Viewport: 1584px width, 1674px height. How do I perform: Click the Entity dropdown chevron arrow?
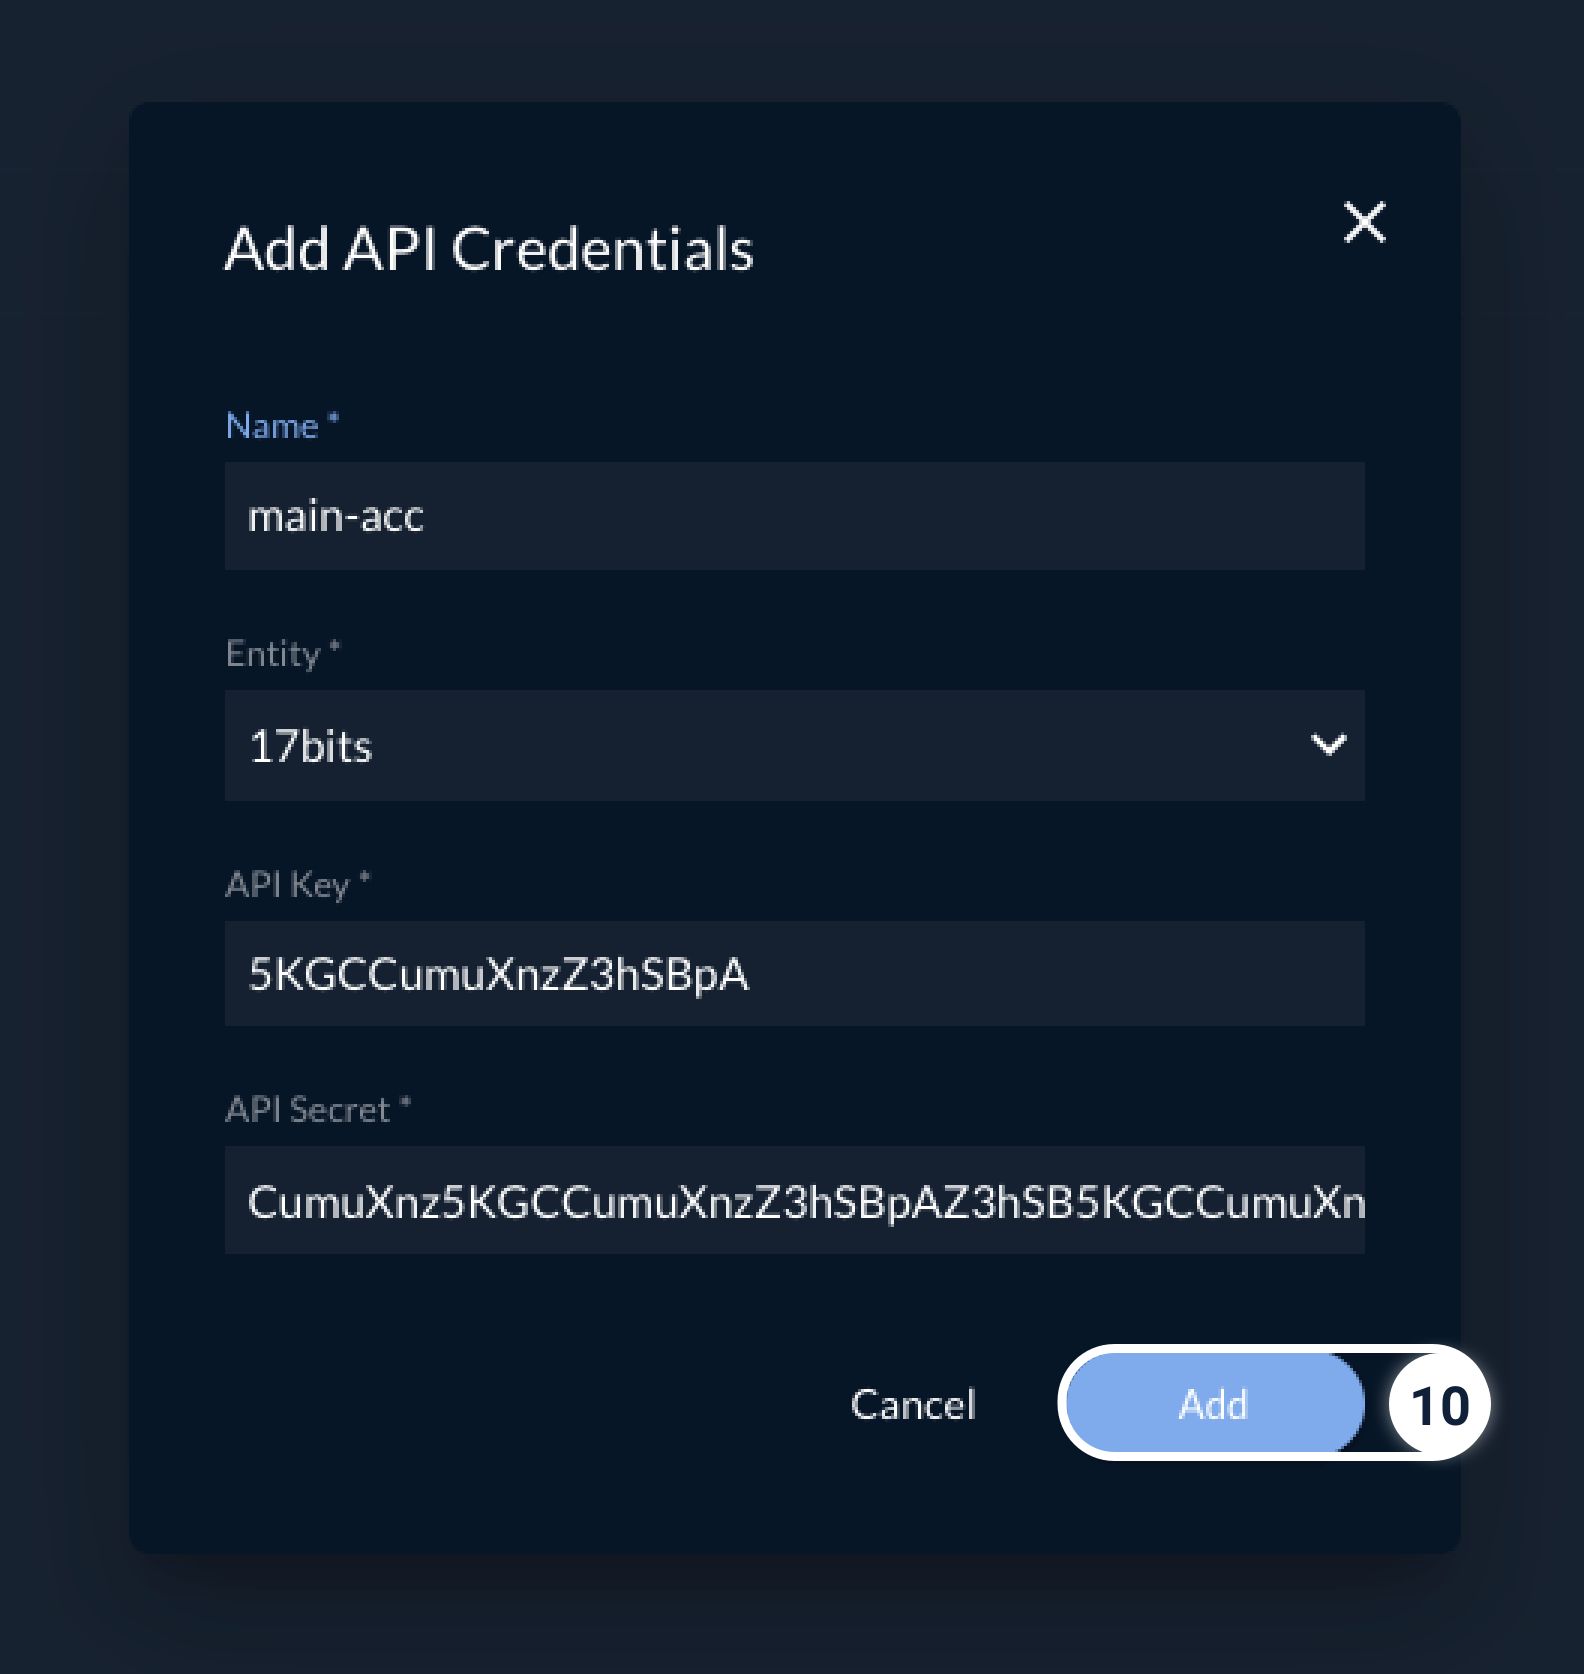pos(1328,745)
